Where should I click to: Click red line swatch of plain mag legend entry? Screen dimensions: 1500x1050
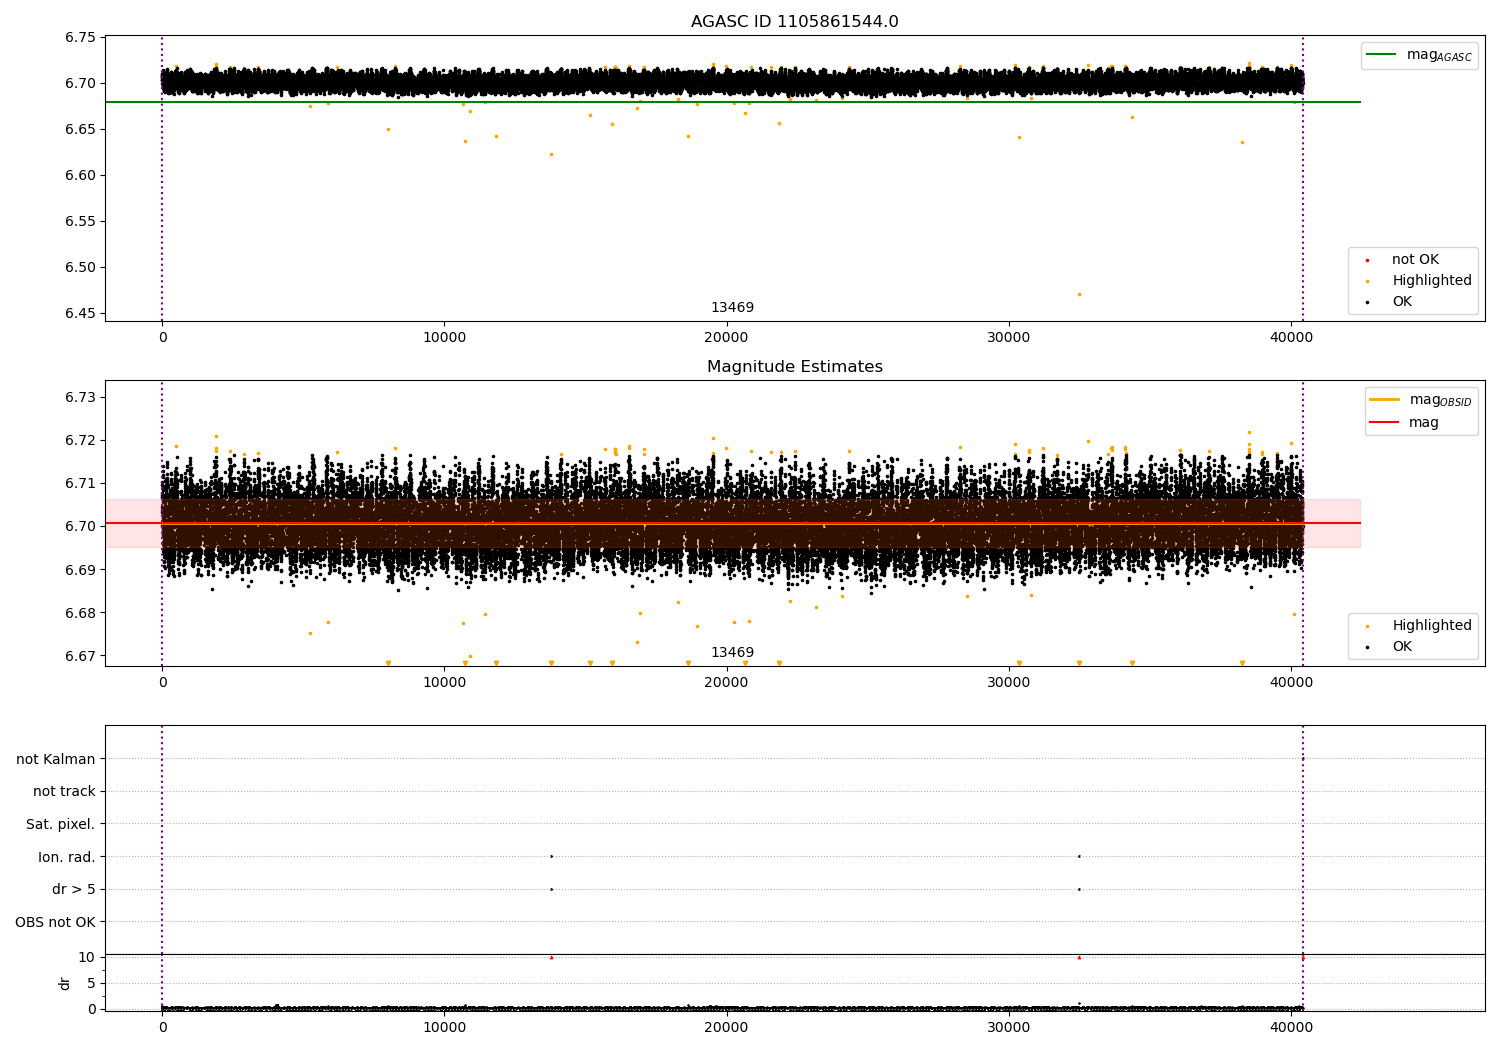[x=1384, y=423]
